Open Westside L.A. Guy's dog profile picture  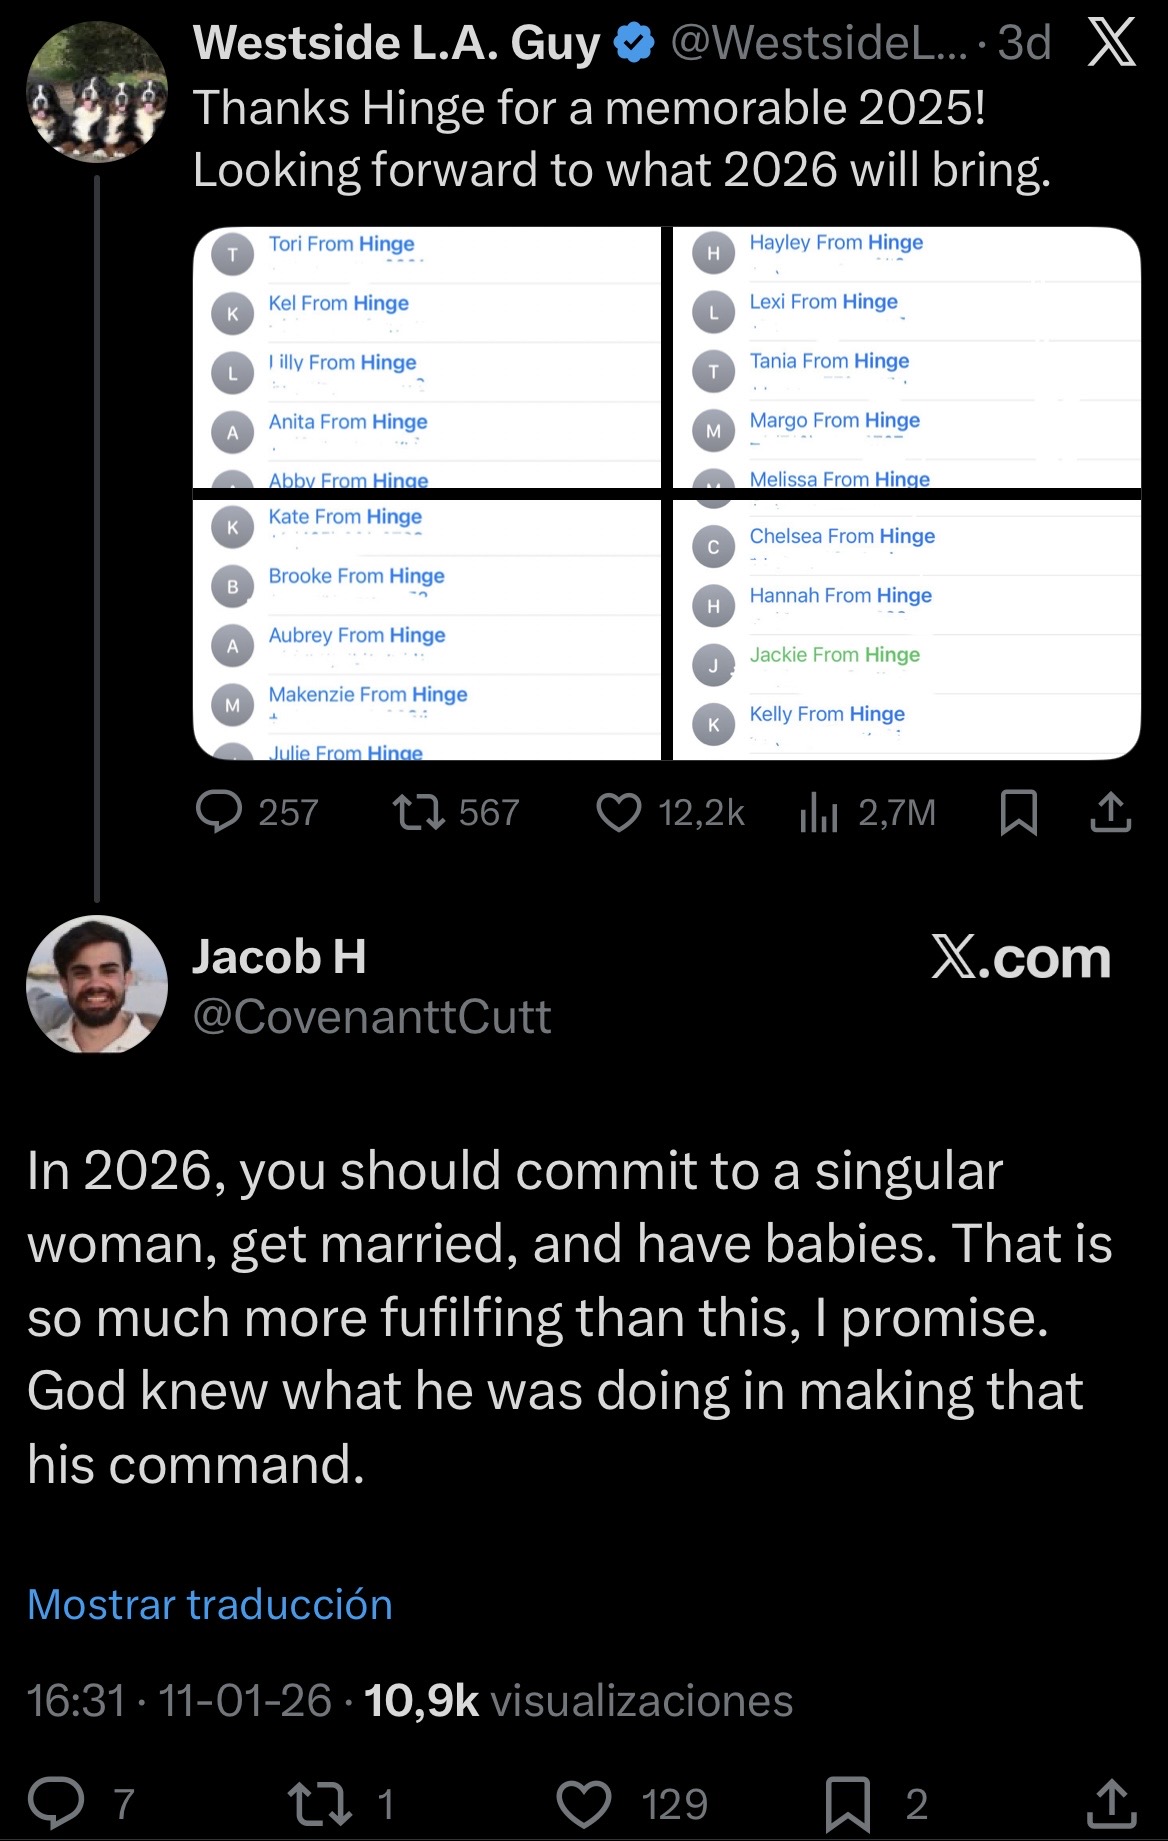pos(96,92)
